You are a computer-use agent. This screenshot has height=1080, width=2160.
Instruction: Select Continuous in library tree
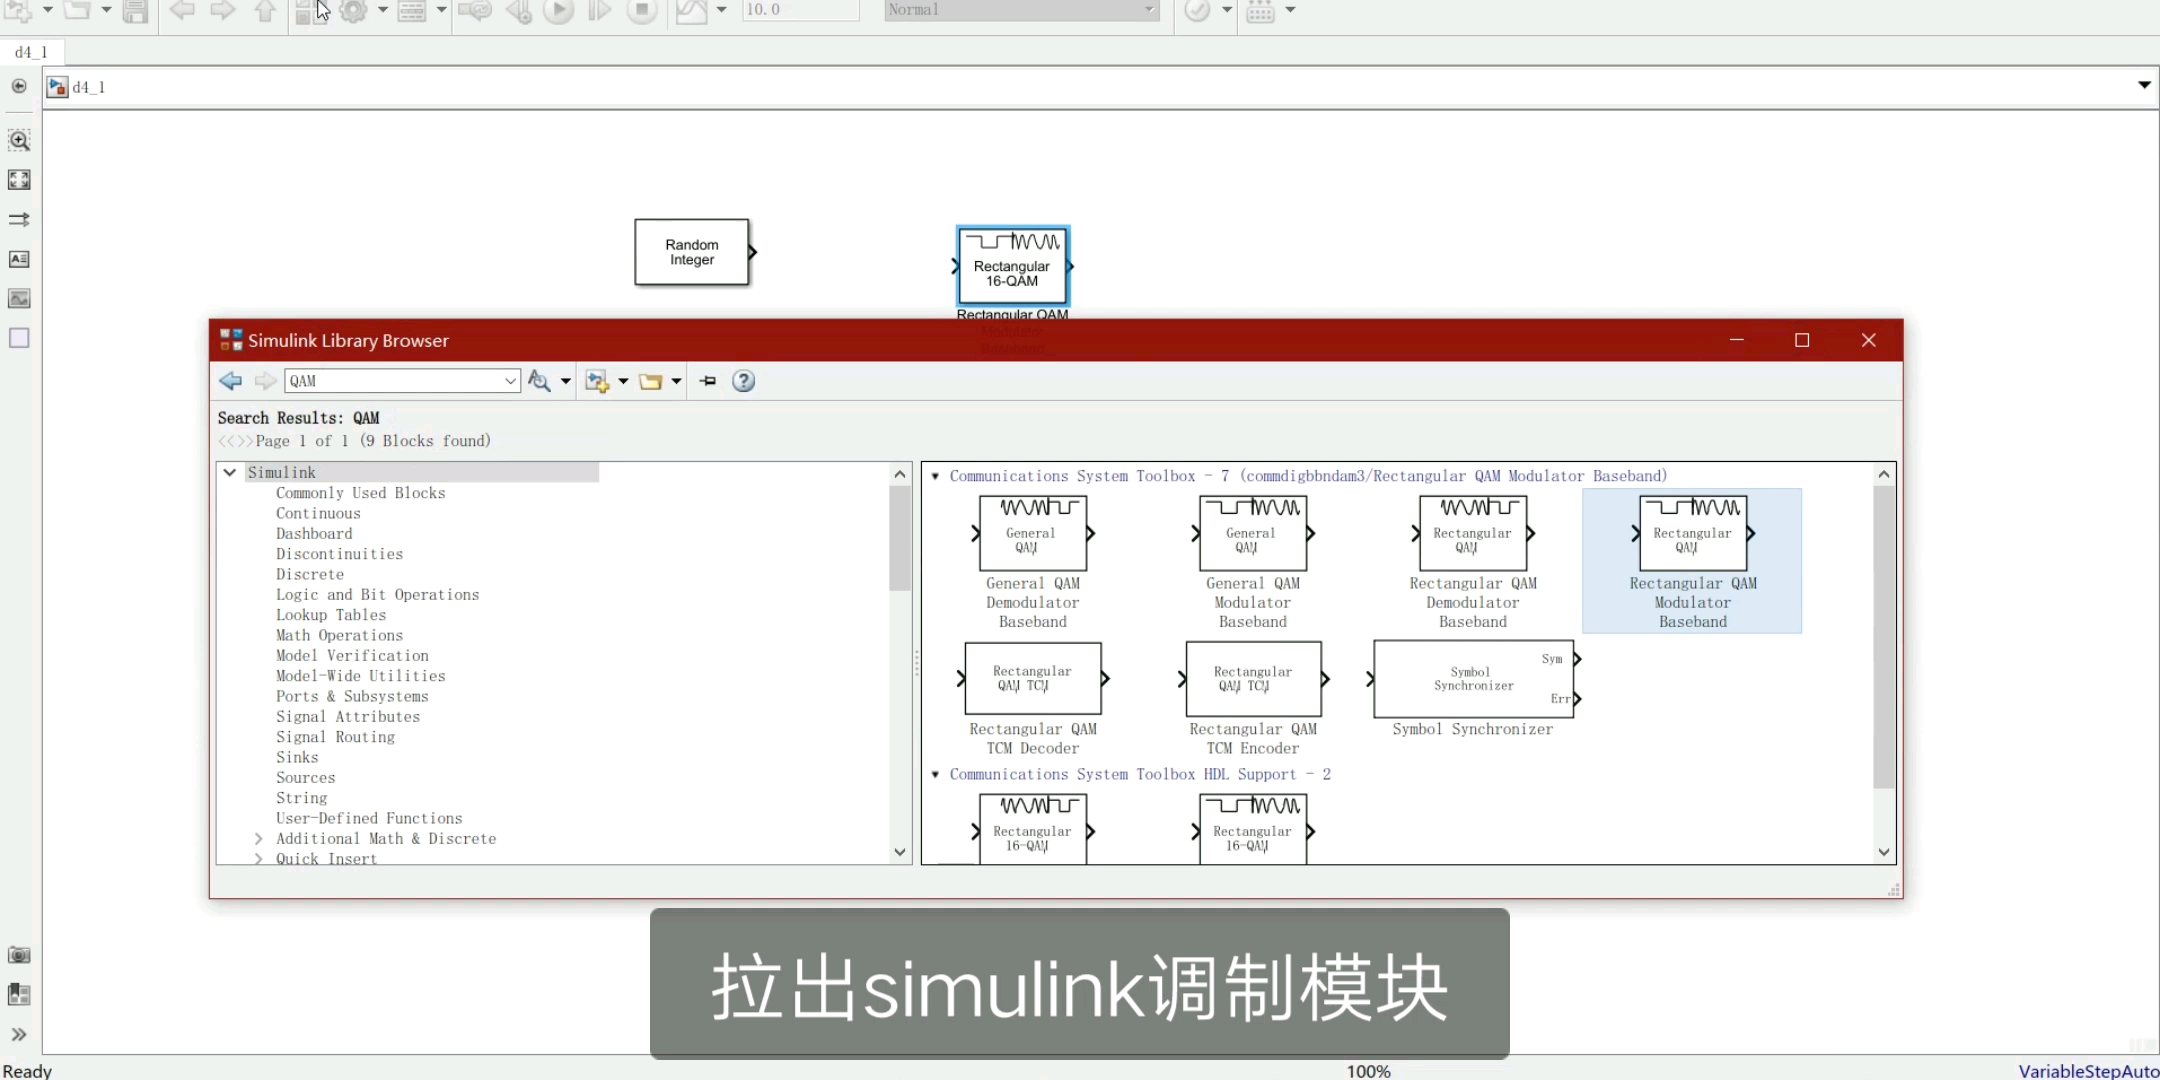[318, 513]
